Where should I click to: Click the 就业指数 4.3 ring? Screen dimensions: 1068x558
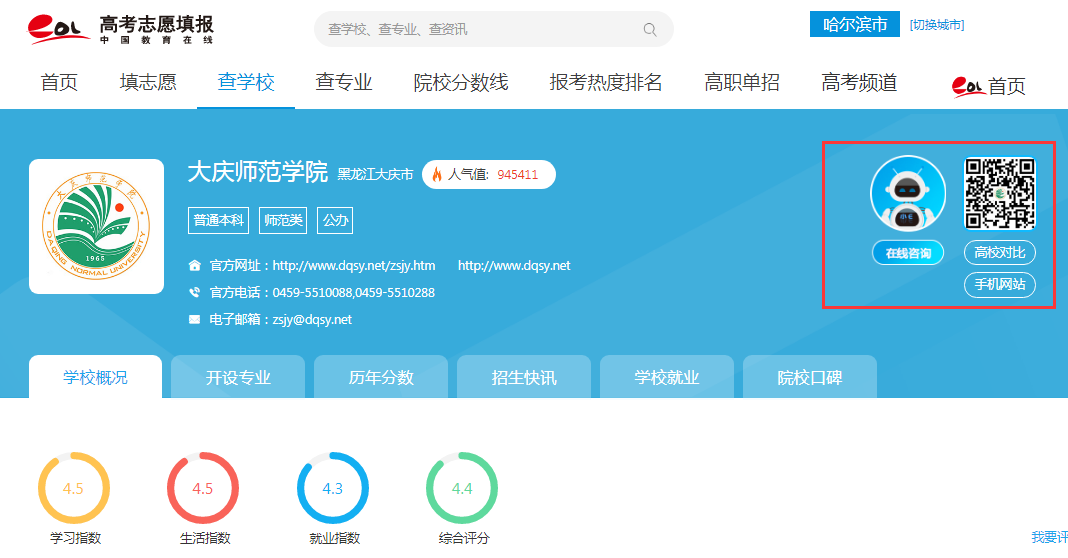click(x=332, y=488)
